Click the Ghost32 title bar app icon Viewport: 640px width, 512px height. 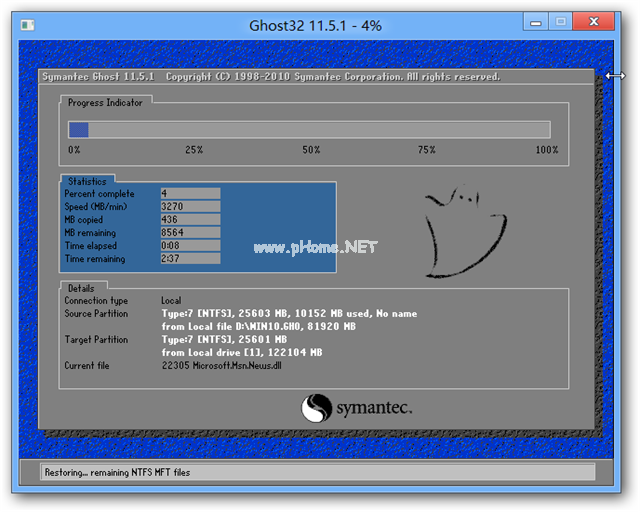[27, 25]
